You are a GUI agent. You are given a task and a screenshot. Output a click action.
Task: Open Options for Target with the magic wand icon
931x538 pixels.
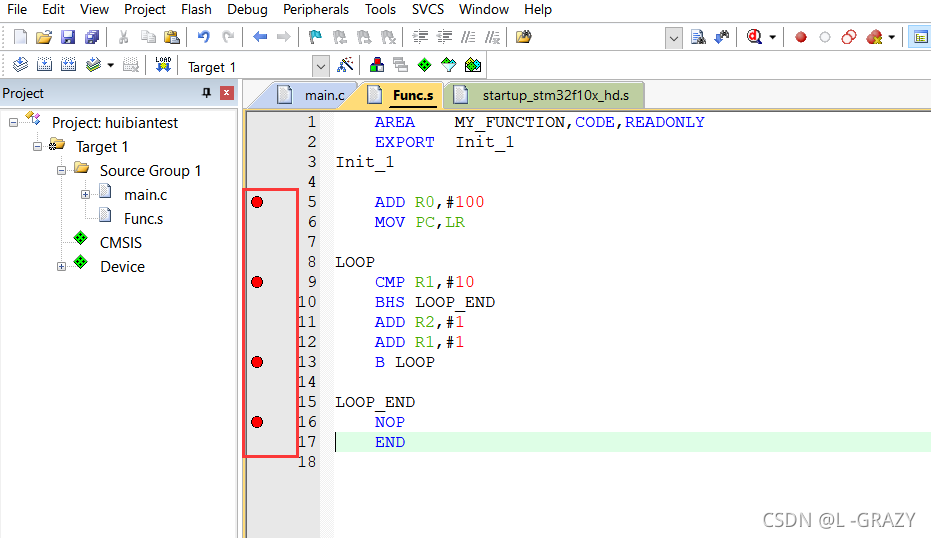tap(345, 65)
